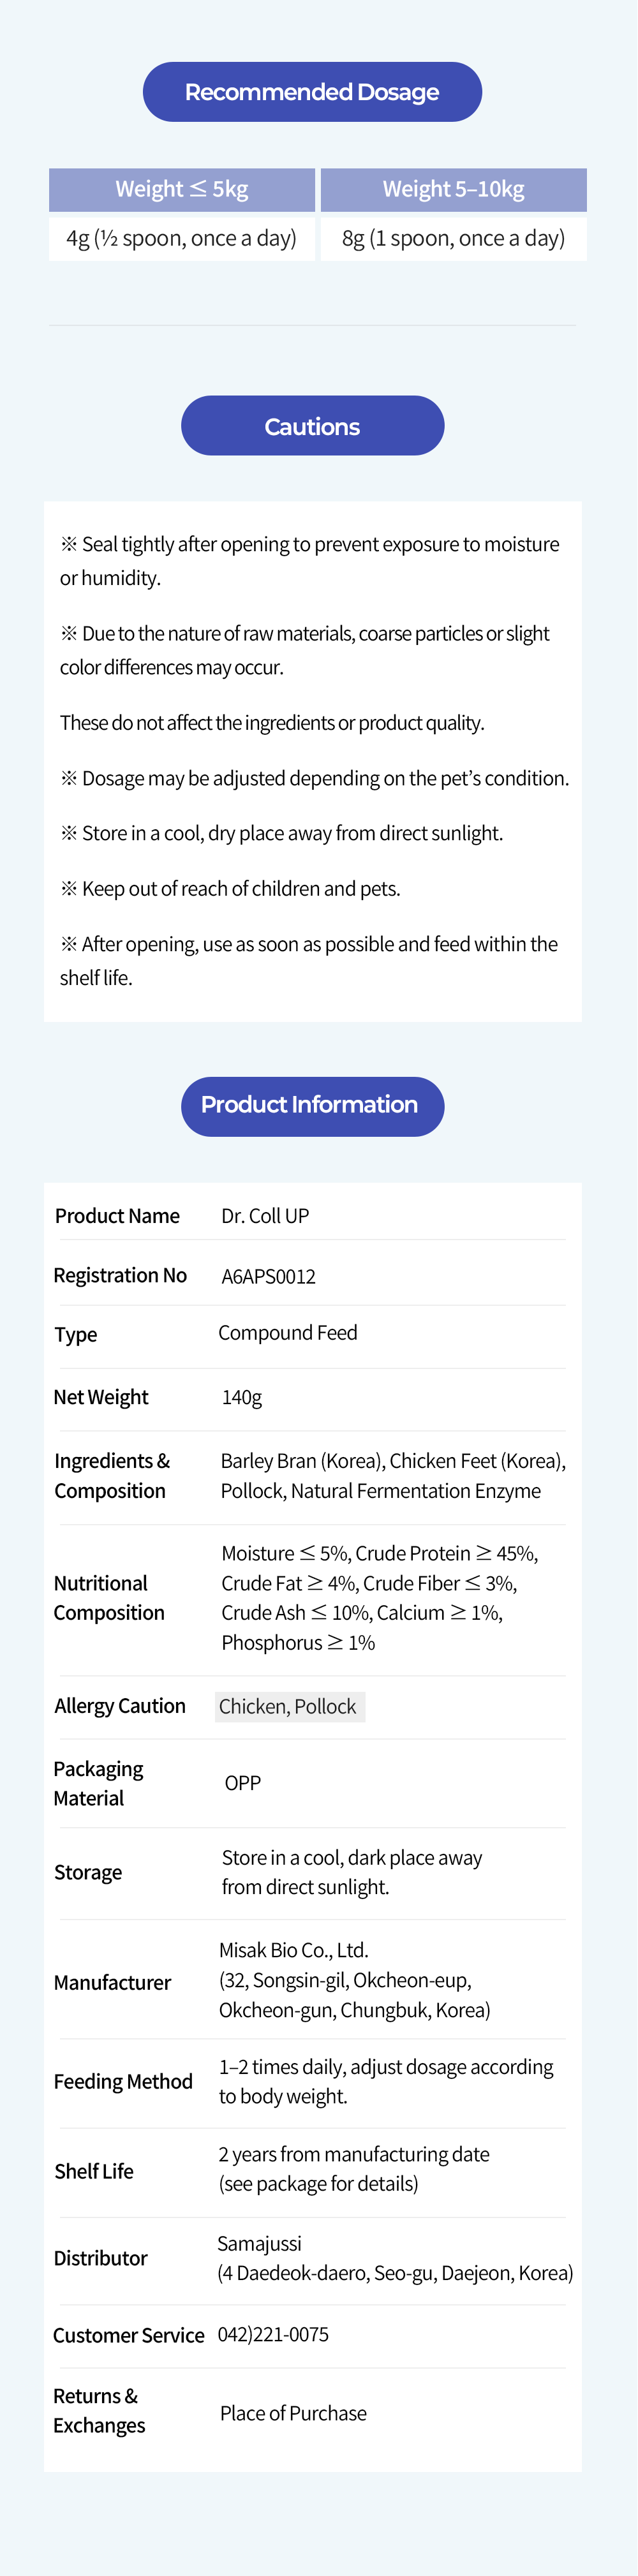Image resolution: width=638 pixels, height=2576 pixels.
Task: Click the OPP packaging material value
Action: (x=243, y=1783)
